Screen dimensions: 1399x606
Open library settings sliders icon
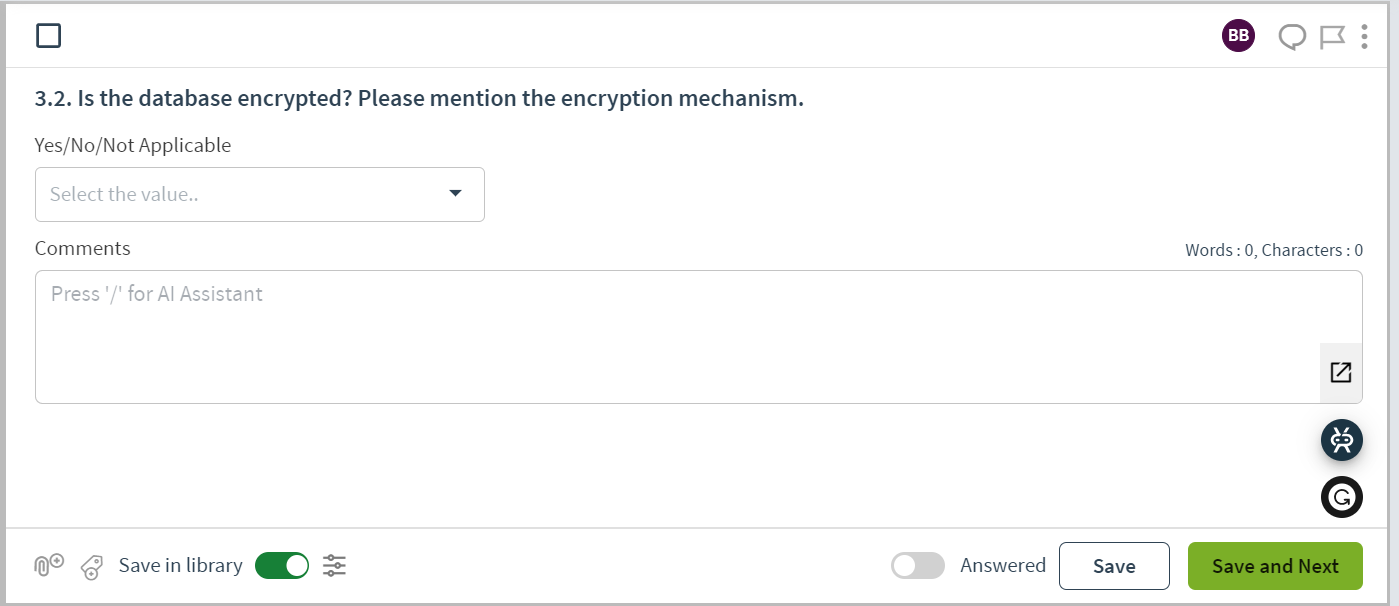point(335,566)
